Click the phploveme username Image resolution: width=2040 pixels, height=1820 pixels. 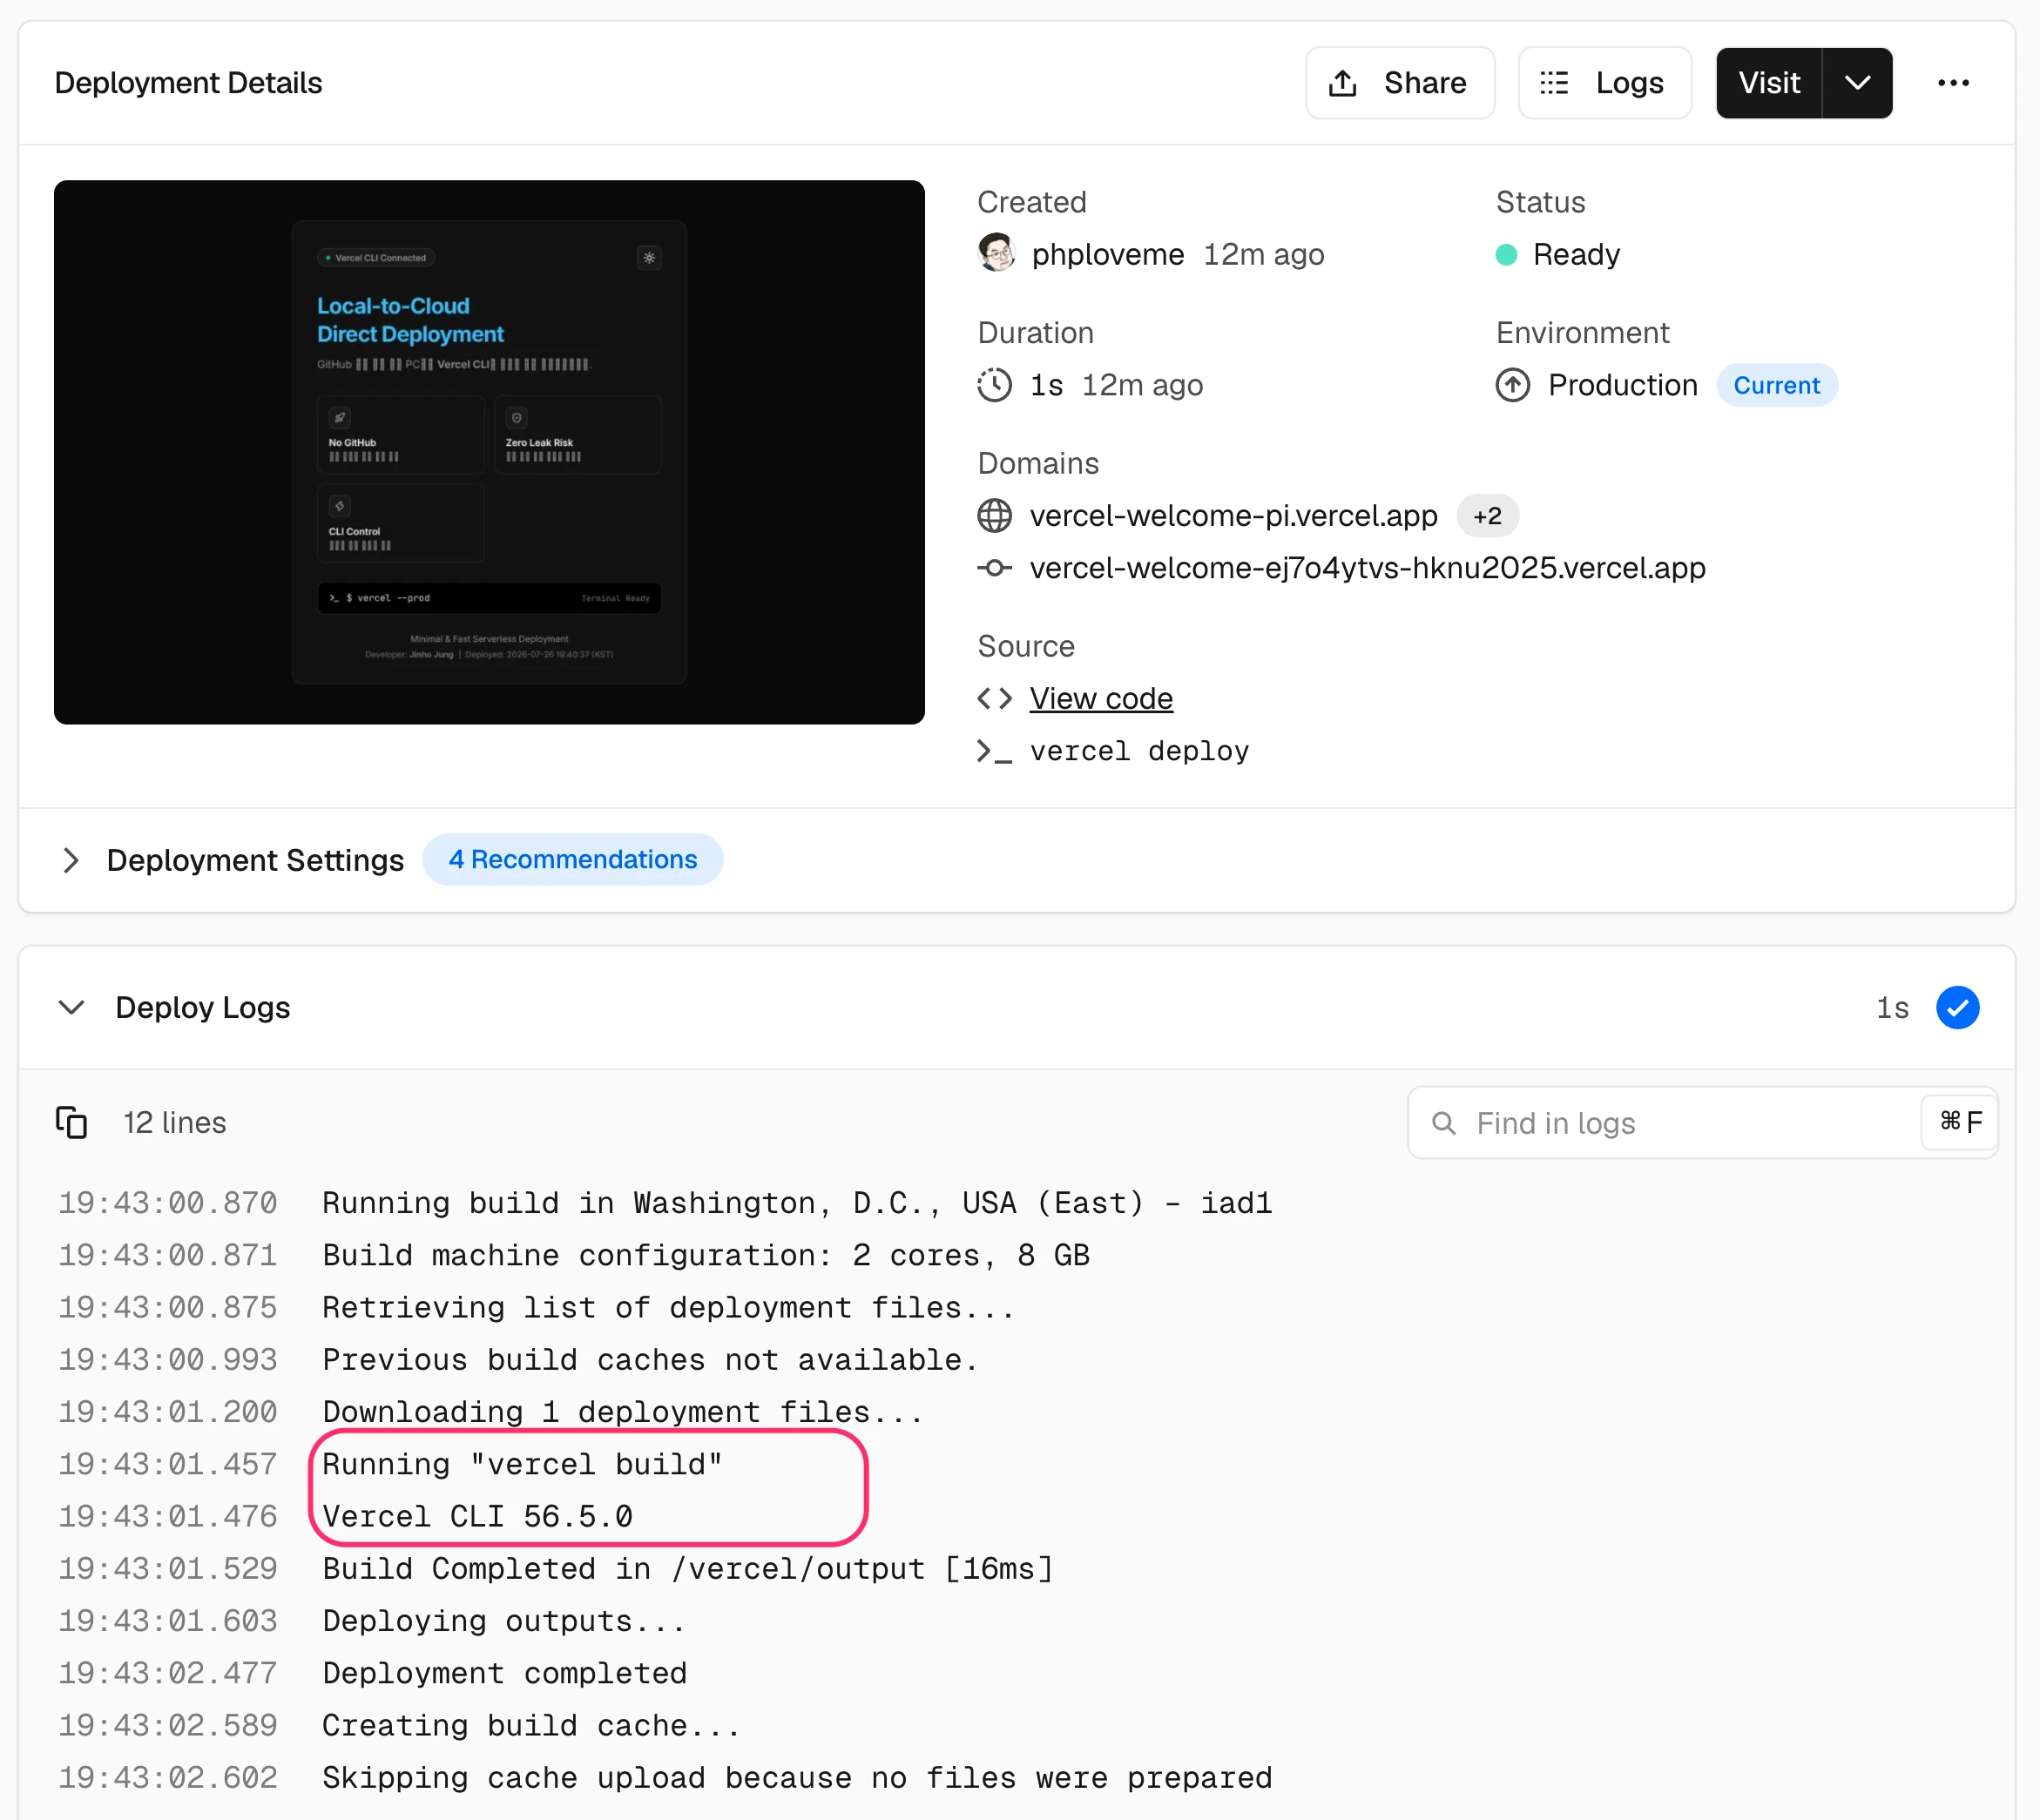pos(1108,255)
